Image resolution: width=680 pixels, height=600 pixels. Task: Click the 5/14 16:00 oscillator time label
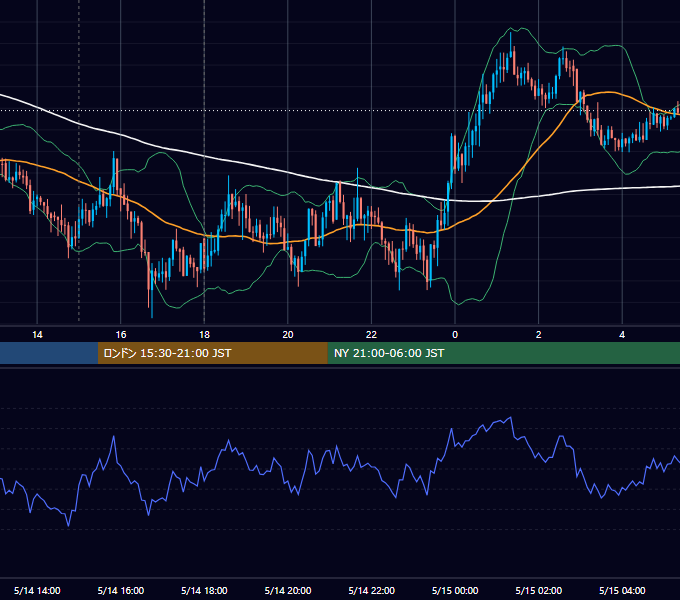tap(121, 590)
